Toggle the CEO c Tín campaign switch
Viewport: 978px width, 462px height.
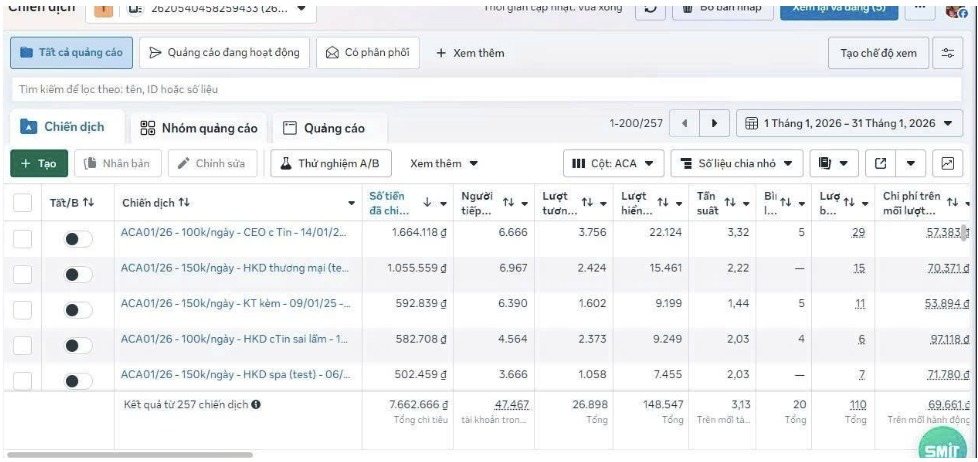coord(77,239)
